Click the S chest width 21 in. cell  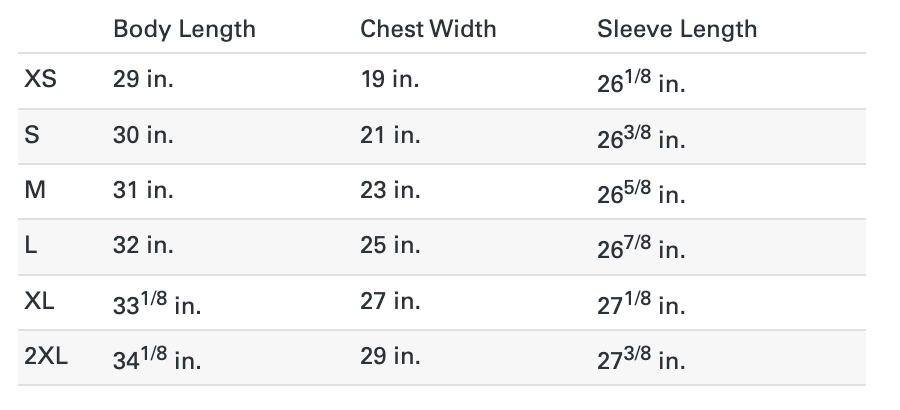pos(389,136)
